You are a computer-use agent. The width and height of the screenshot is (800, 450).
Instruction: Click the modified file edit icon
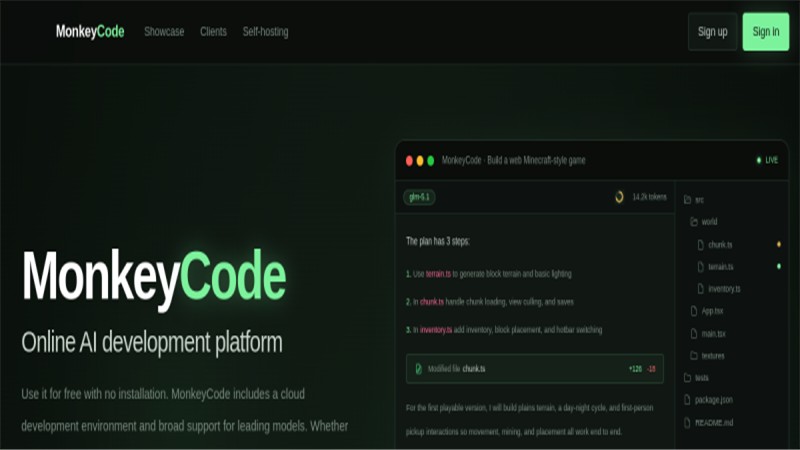tap(418, 369)
